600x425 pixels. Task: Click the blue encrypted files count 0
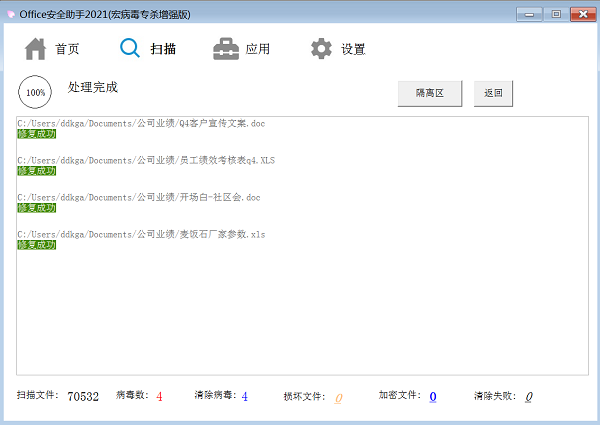(433, 397)
